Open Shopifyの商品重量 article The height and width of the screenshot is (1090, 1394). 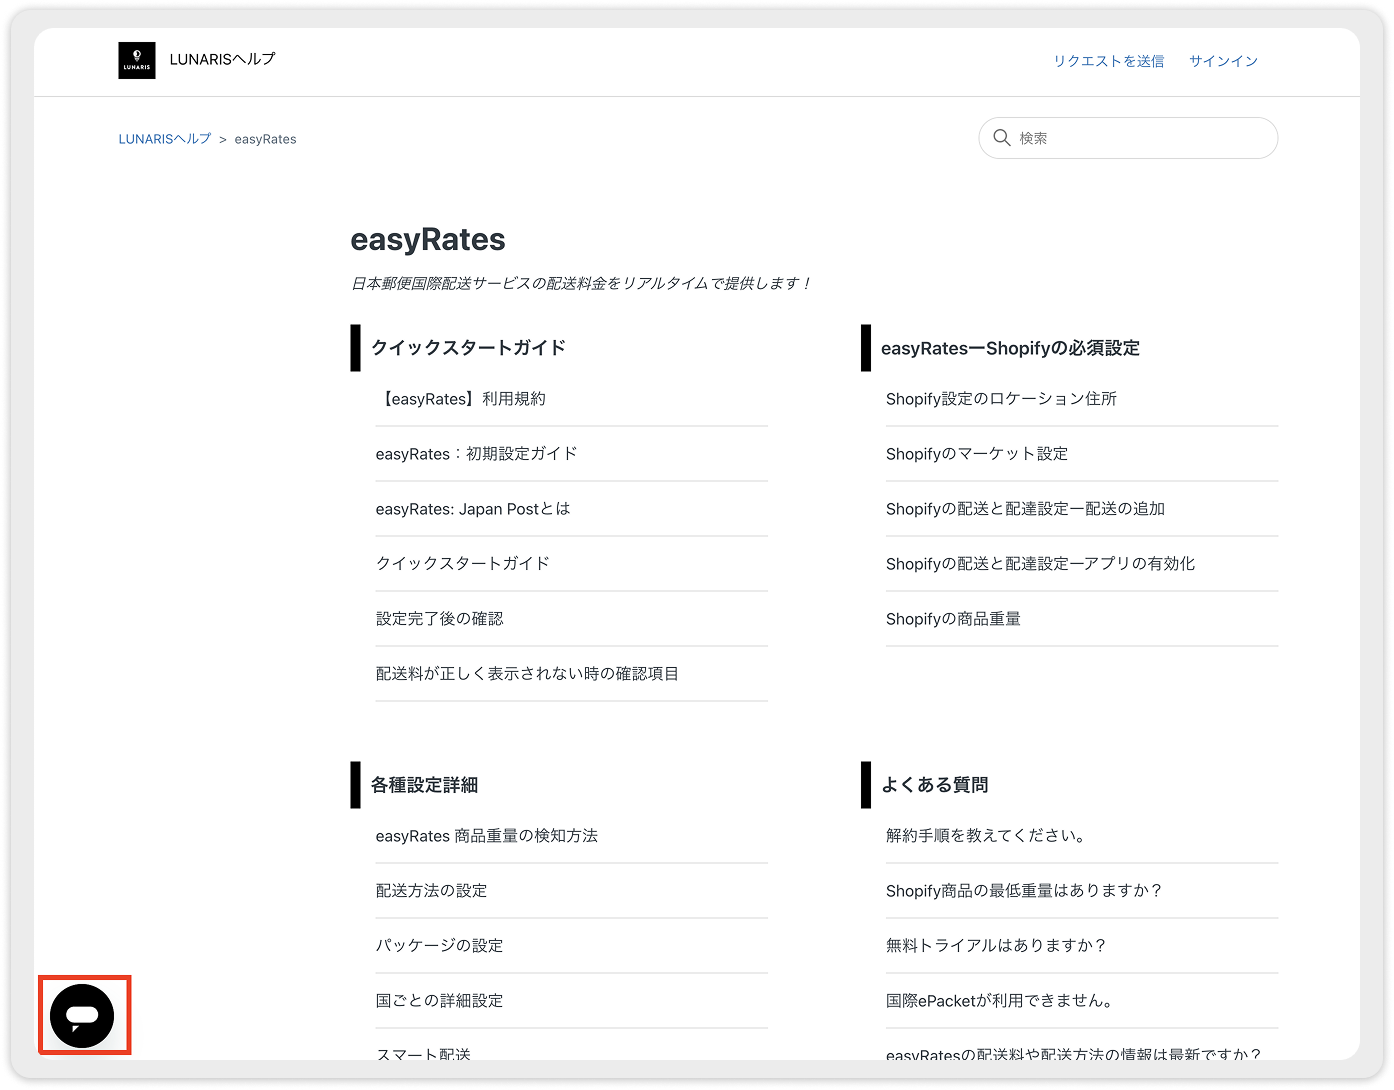[x=953, y=619]
